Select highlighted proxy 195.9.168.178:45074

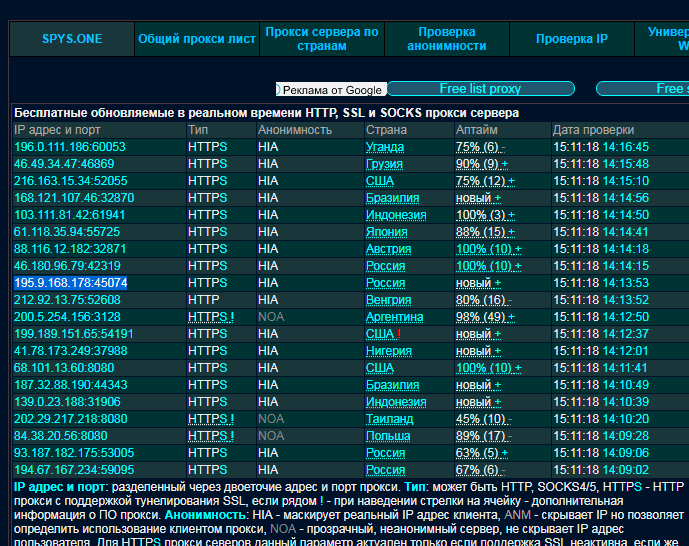point(70,283)
